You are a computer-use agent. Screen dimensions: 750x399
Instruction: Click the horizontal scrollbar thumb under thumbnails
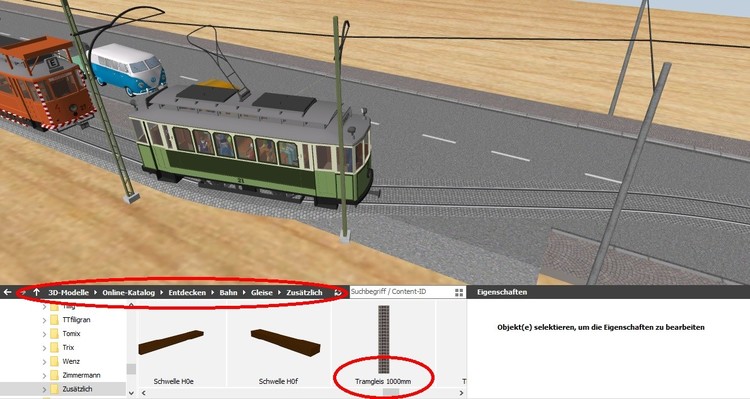click(x=391, y=393)
